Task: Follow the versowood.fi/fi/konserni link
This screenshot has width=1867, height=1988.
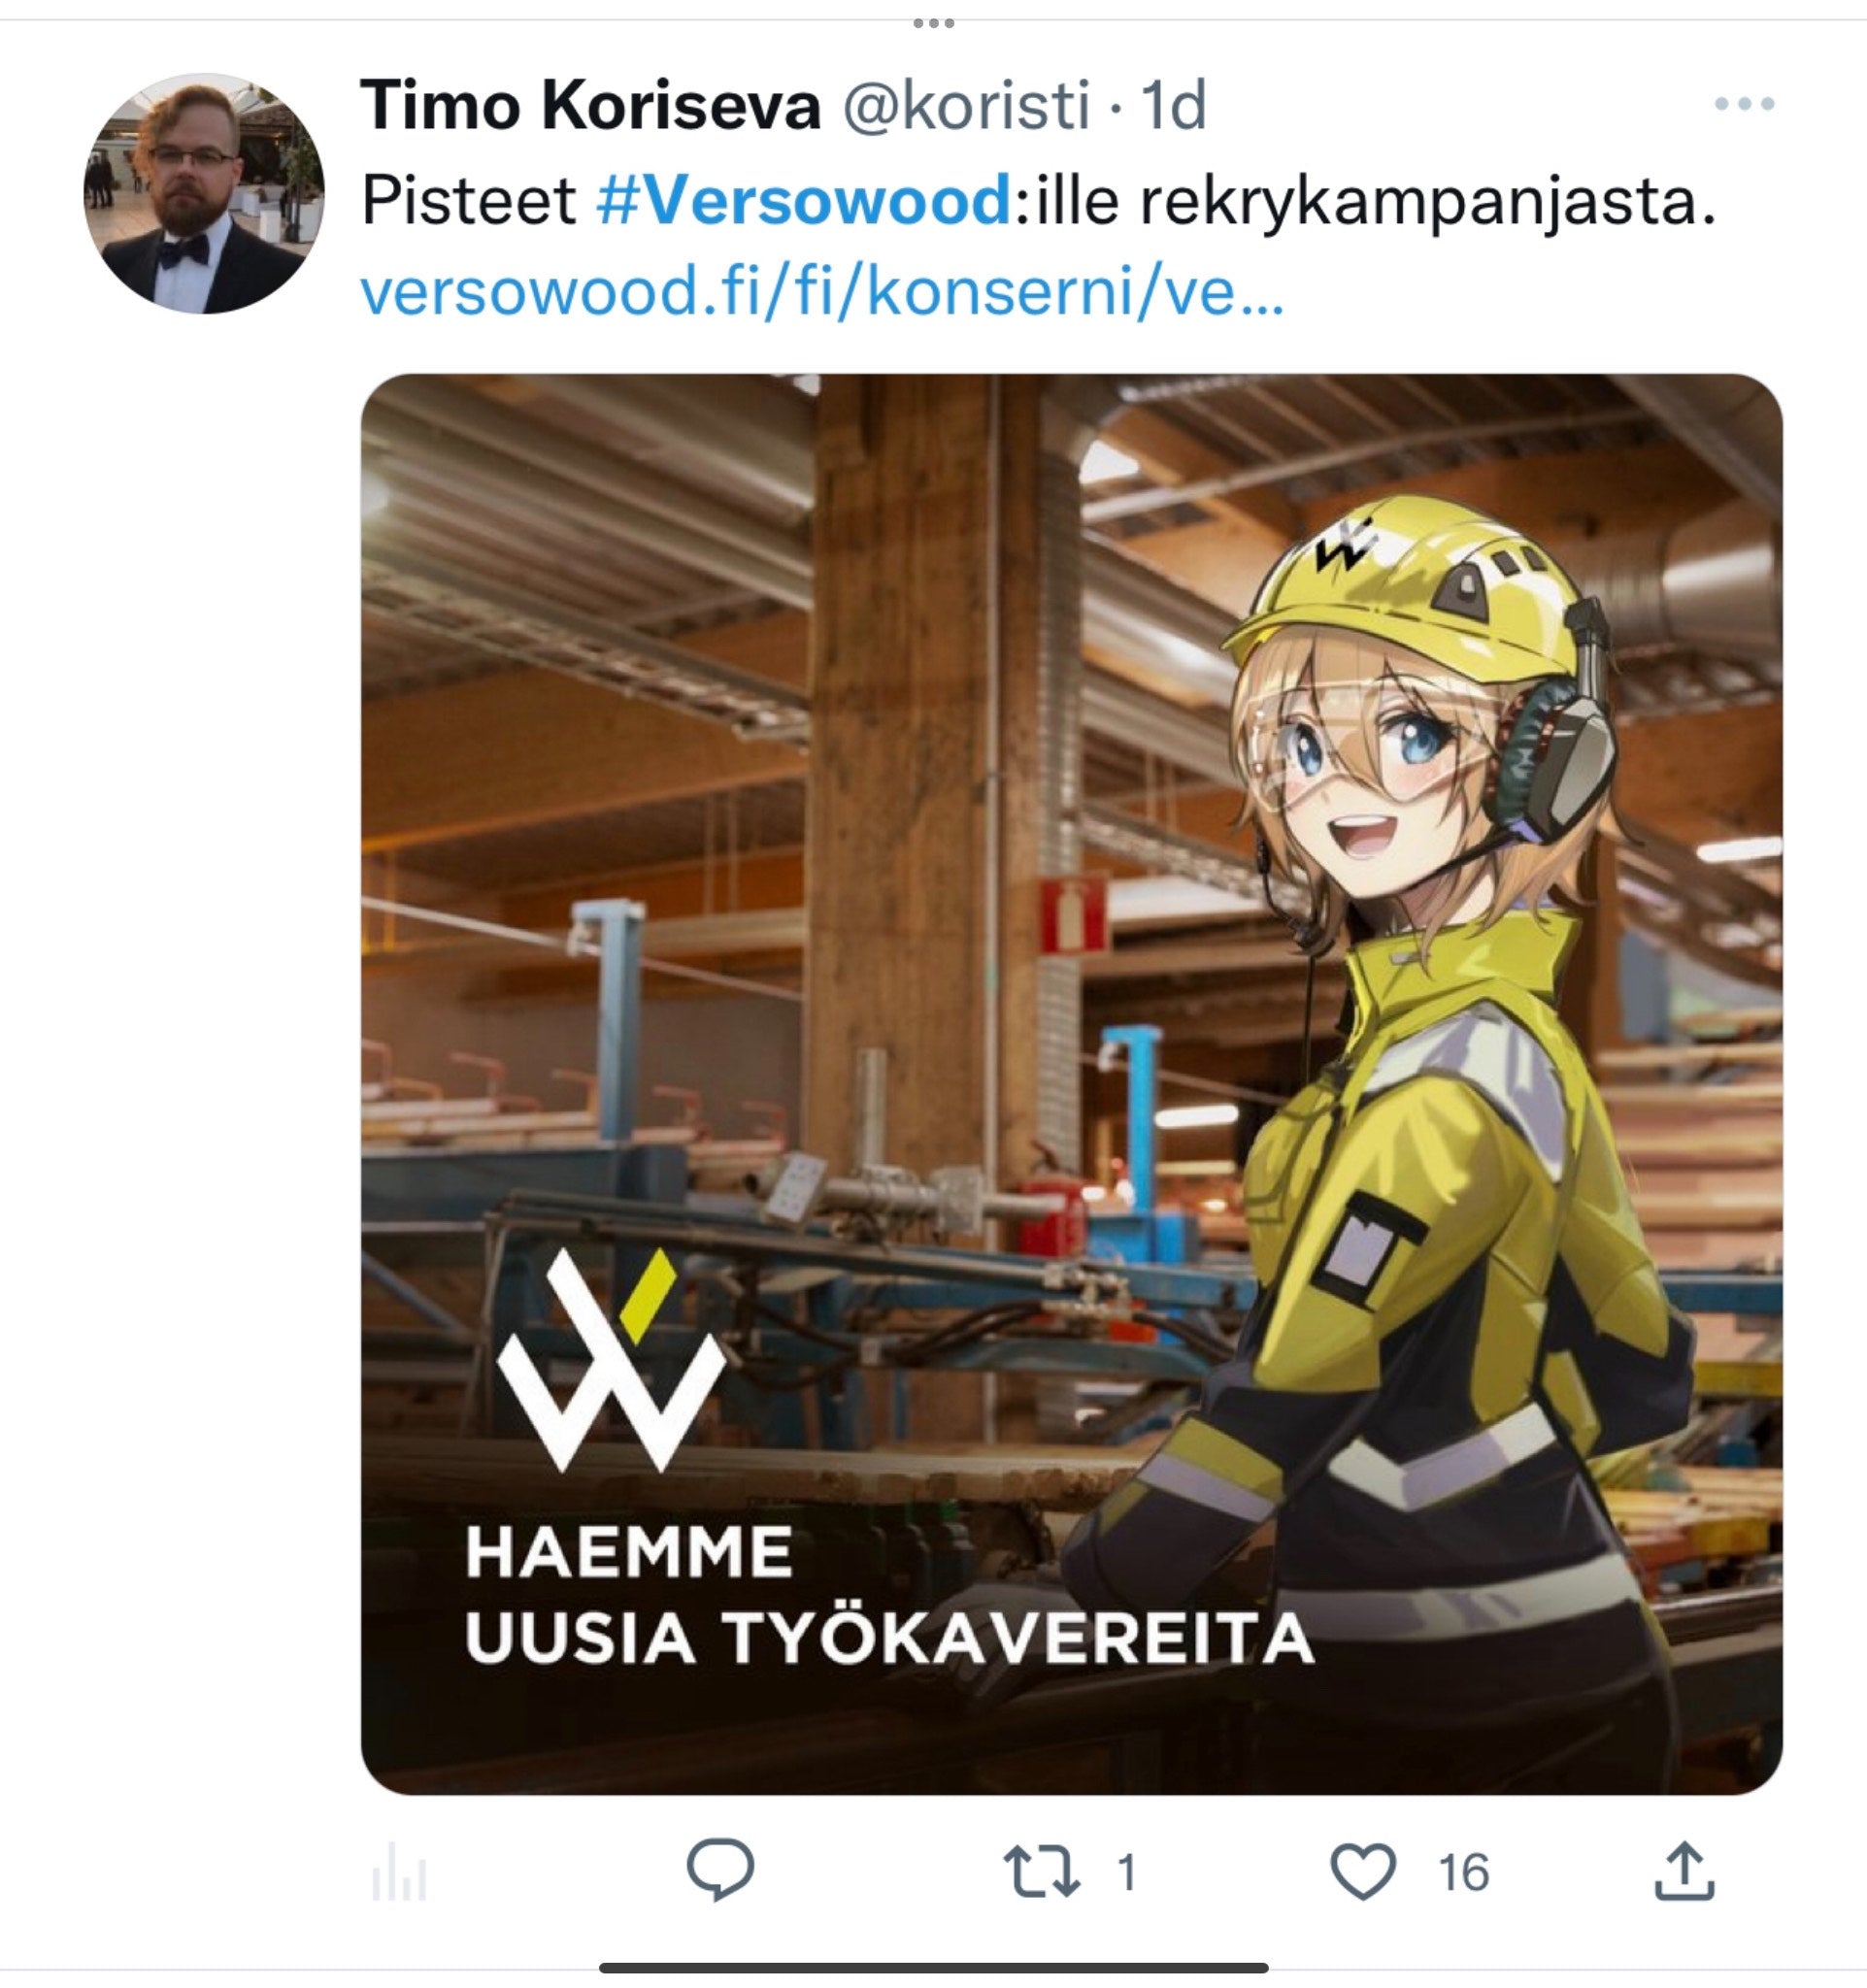Action: coord(822,290)
